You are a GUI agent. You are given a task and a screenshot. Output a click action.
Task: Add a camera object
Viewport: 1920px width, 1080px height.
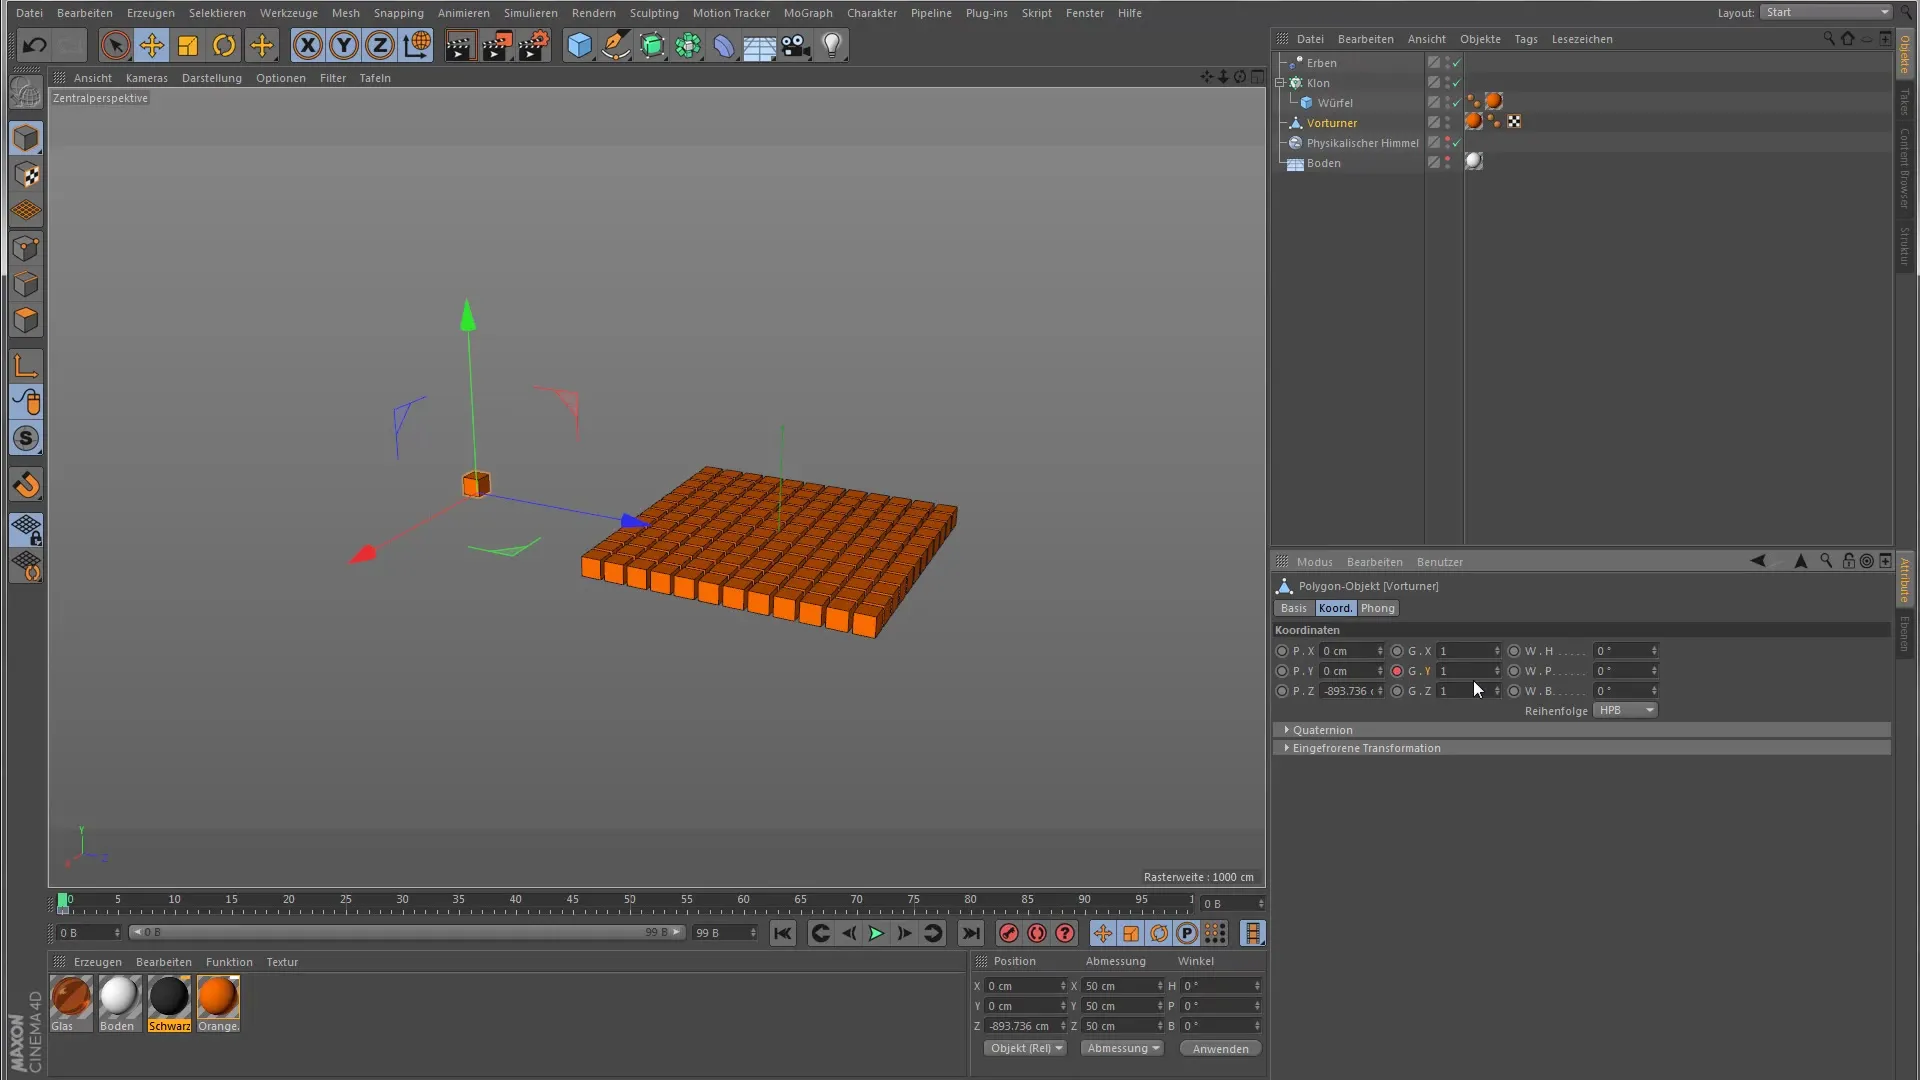(x=796, y=45)
